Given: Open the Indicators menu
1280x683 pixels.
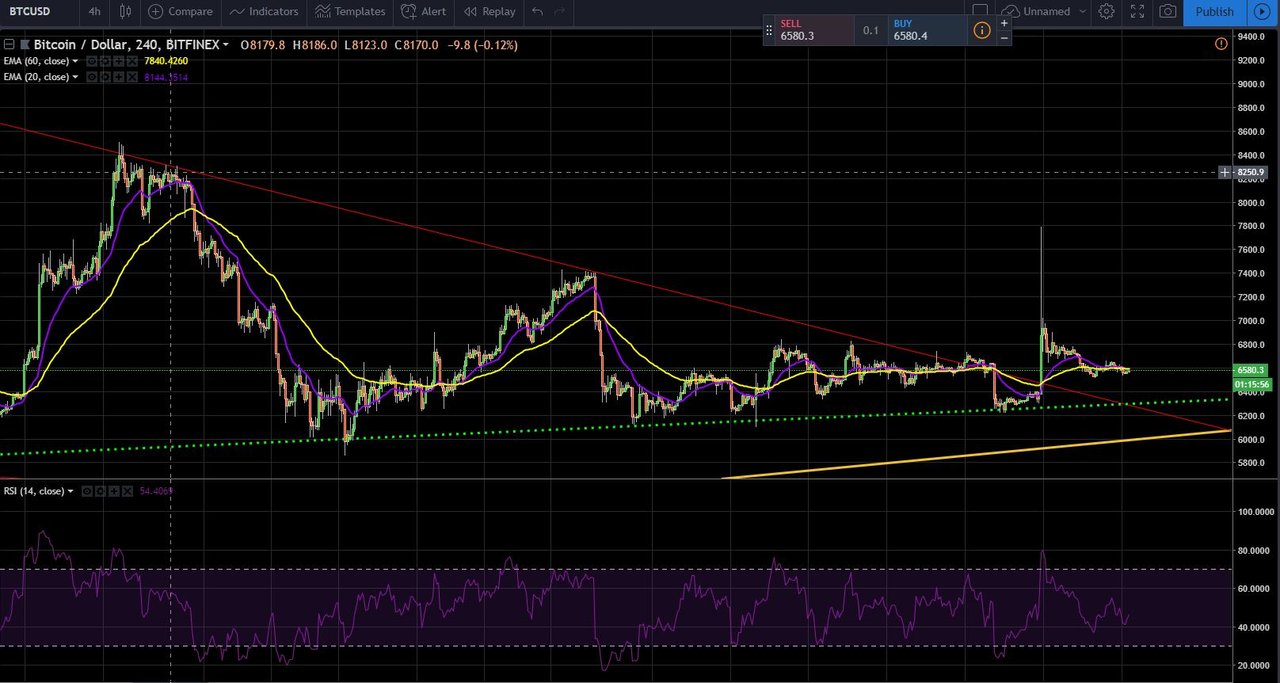Looking at the screenshot, I should click(264, 11).
